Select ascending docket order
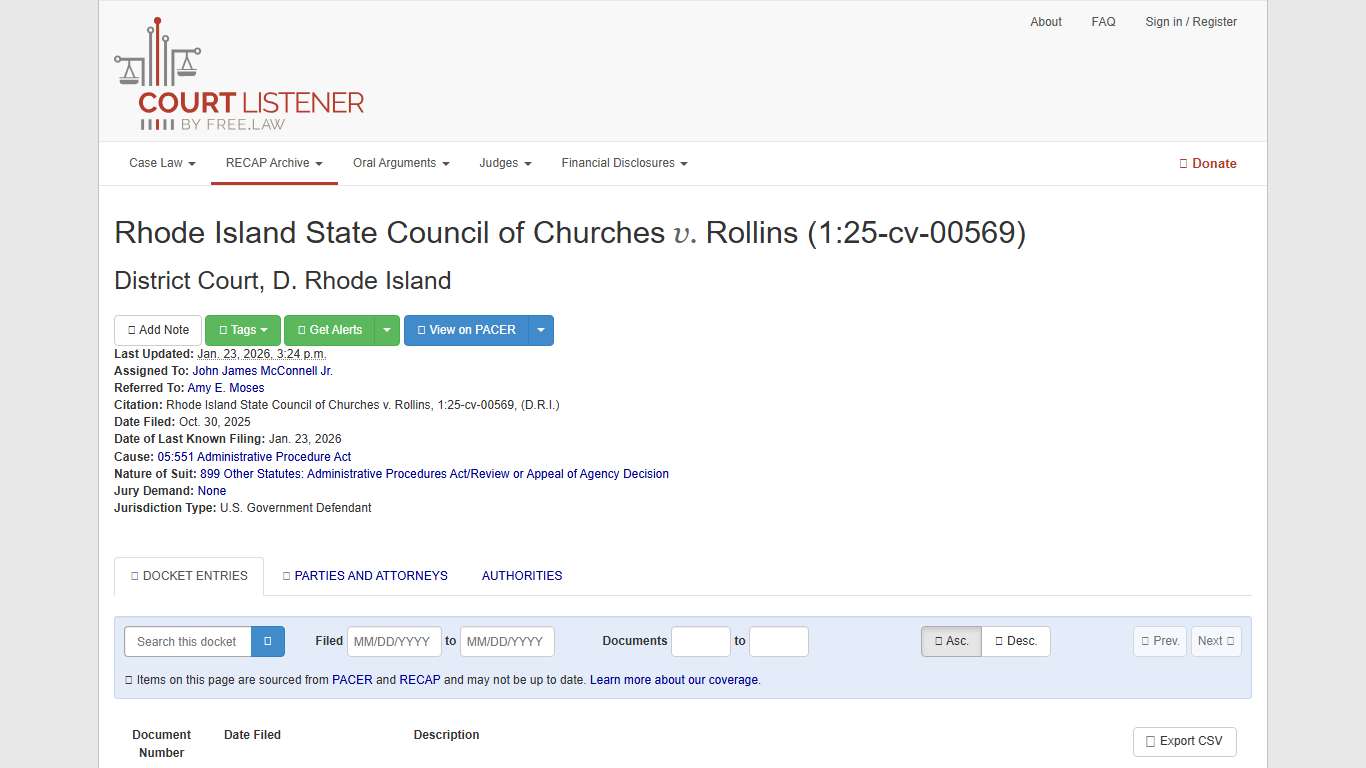The height and width of the screenshot is (768, 1366). click(x=950, y=641)
